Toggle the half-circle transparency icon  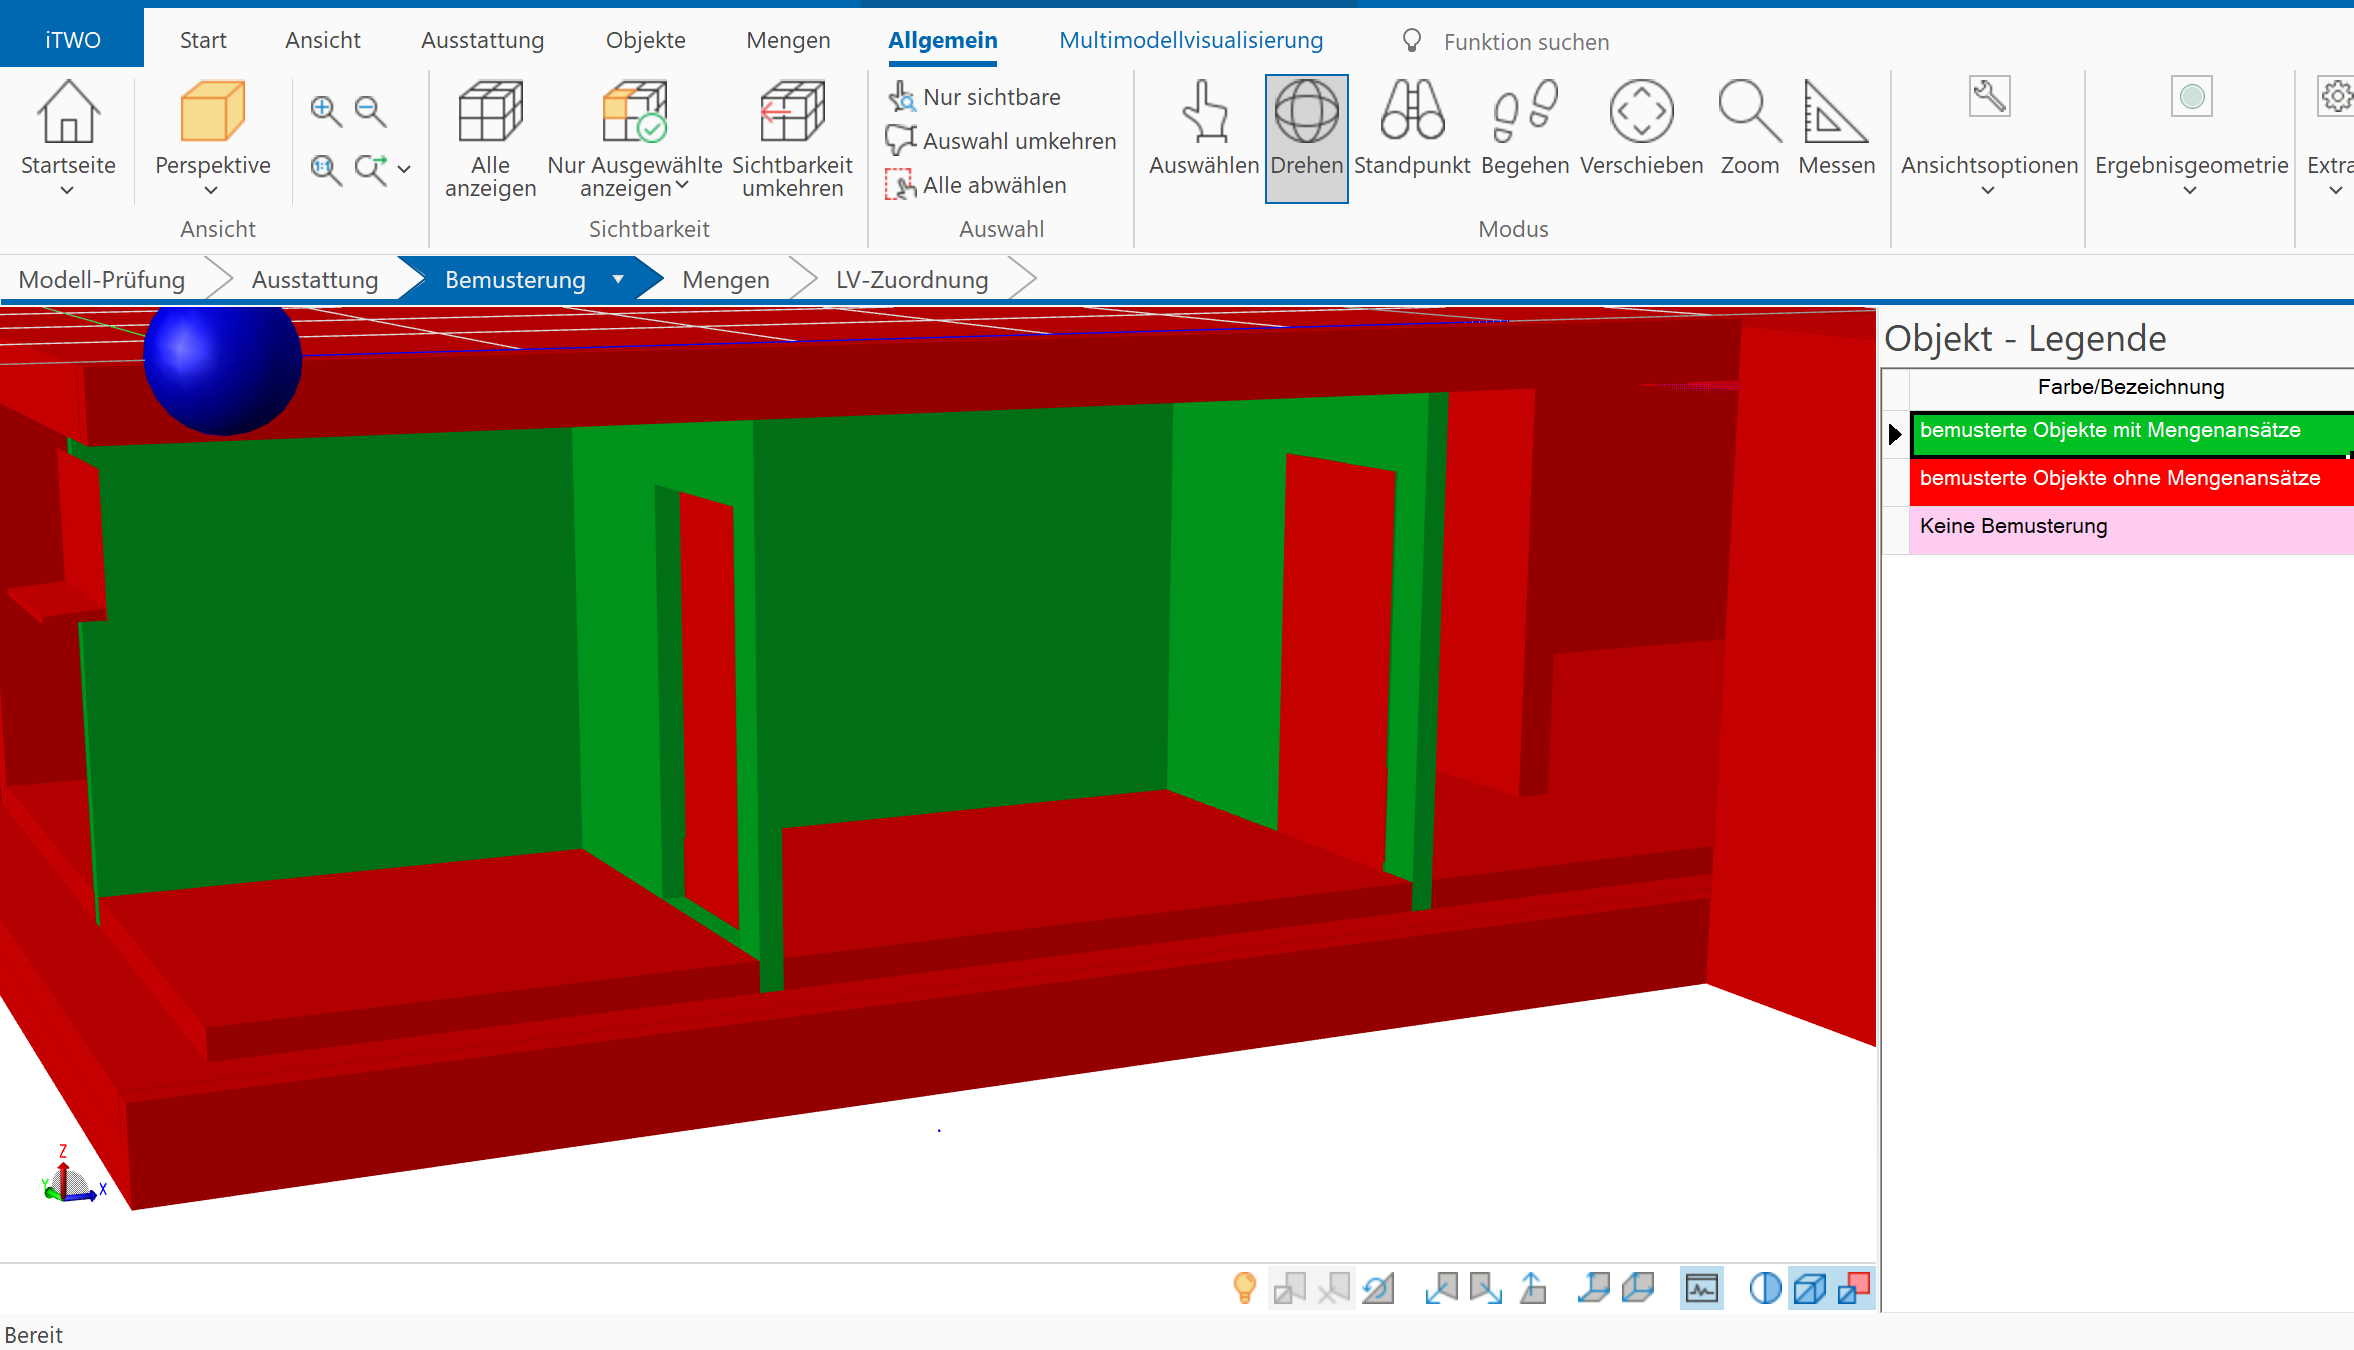click(x=1764, y=1288)
